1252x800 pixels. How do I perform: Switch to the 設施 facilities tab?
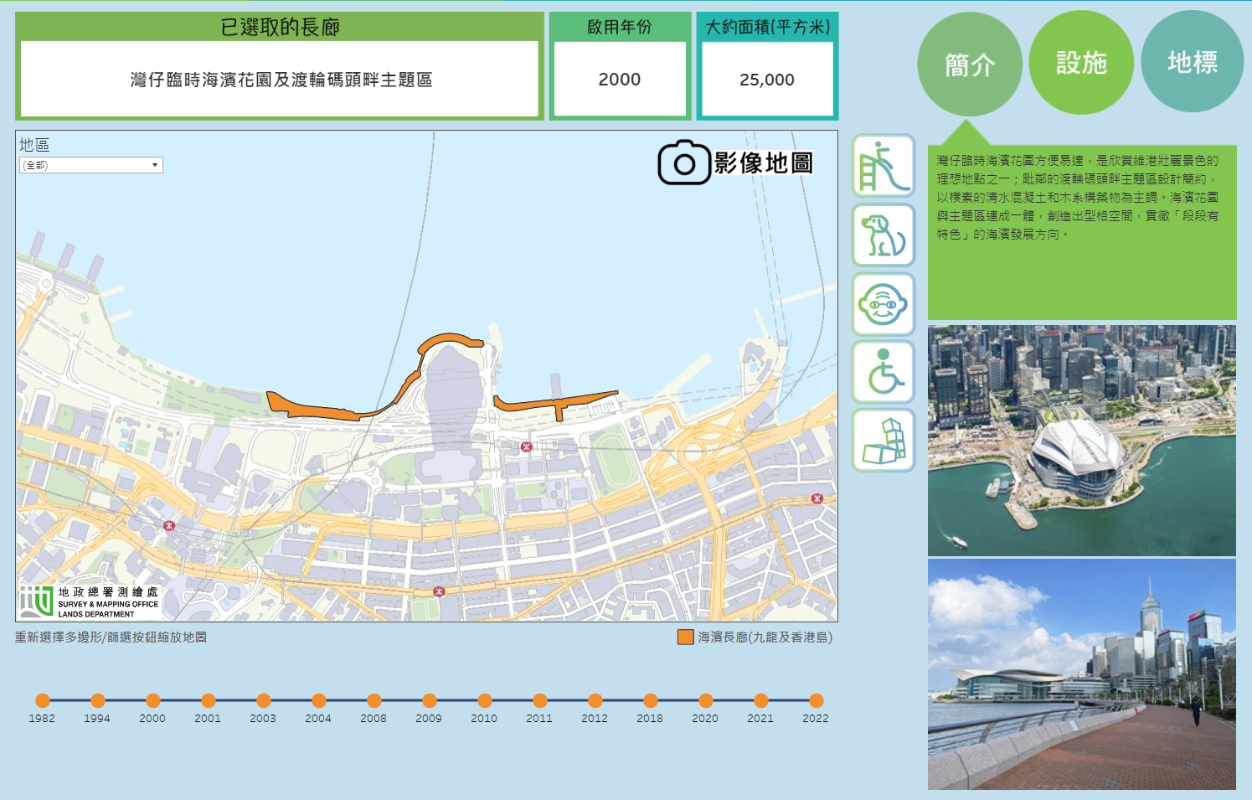pyautogui.click(x=1081, y=62)
